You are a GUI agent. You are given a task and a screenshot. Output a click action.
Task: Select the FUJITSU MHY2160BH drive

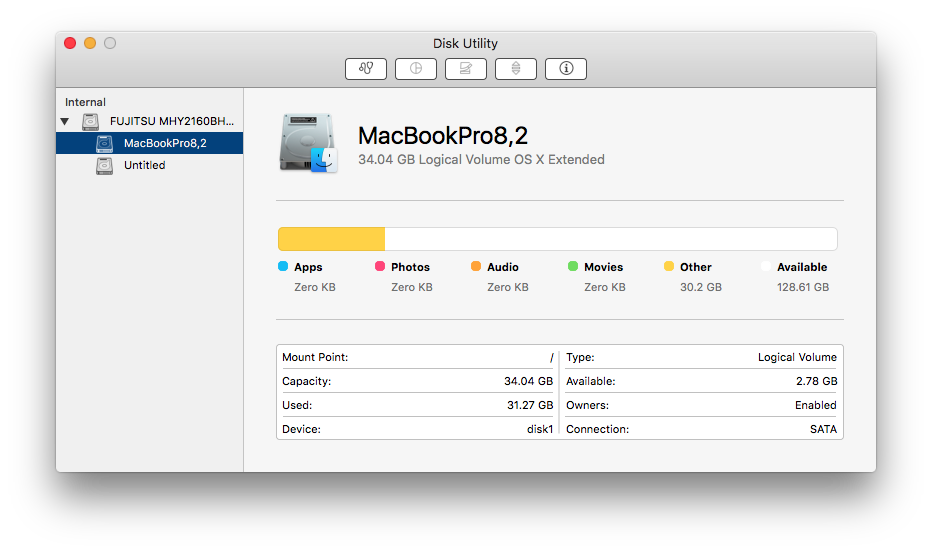pyautogui.click(x=149, y=121)
